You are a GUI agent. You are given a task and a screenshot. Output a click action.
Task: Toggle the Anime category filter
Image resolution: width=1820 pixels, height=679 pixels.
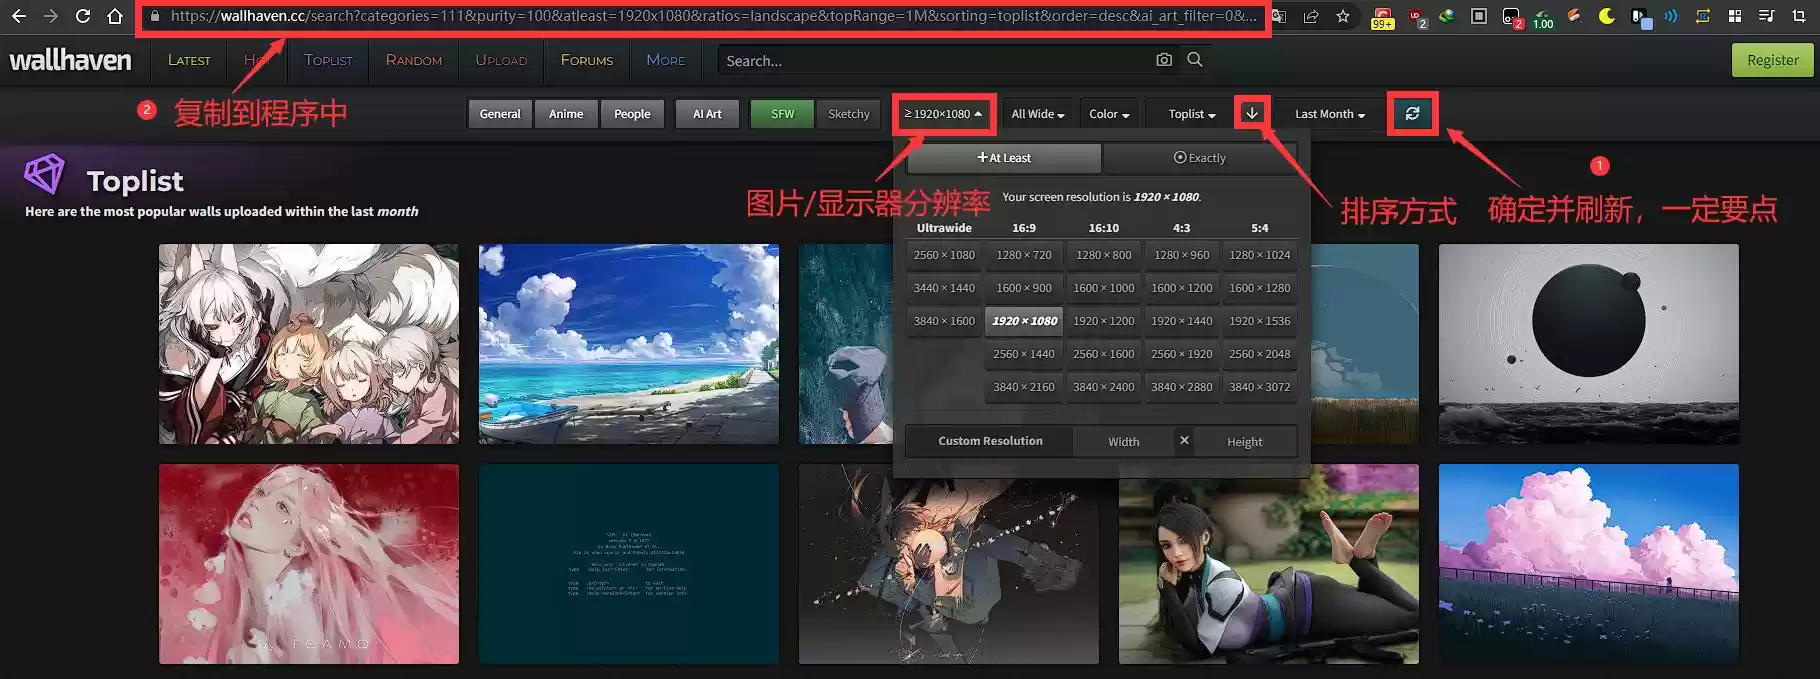[x=566, y=114]
